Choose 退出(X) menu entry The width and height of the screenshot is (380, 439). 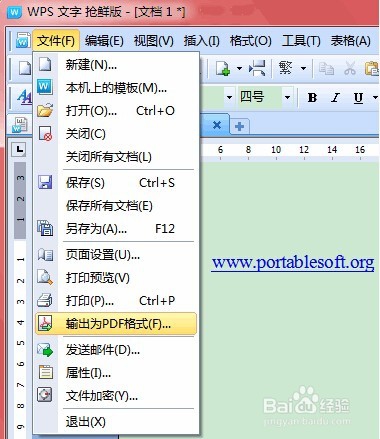point(115,422)
